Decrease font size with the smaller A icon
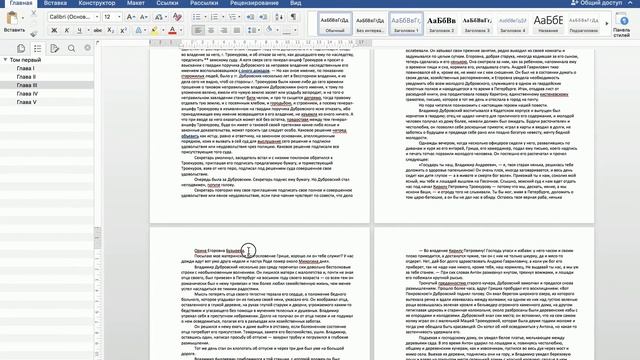The width and height of the screenshot is (640, 360). [144, 17]
